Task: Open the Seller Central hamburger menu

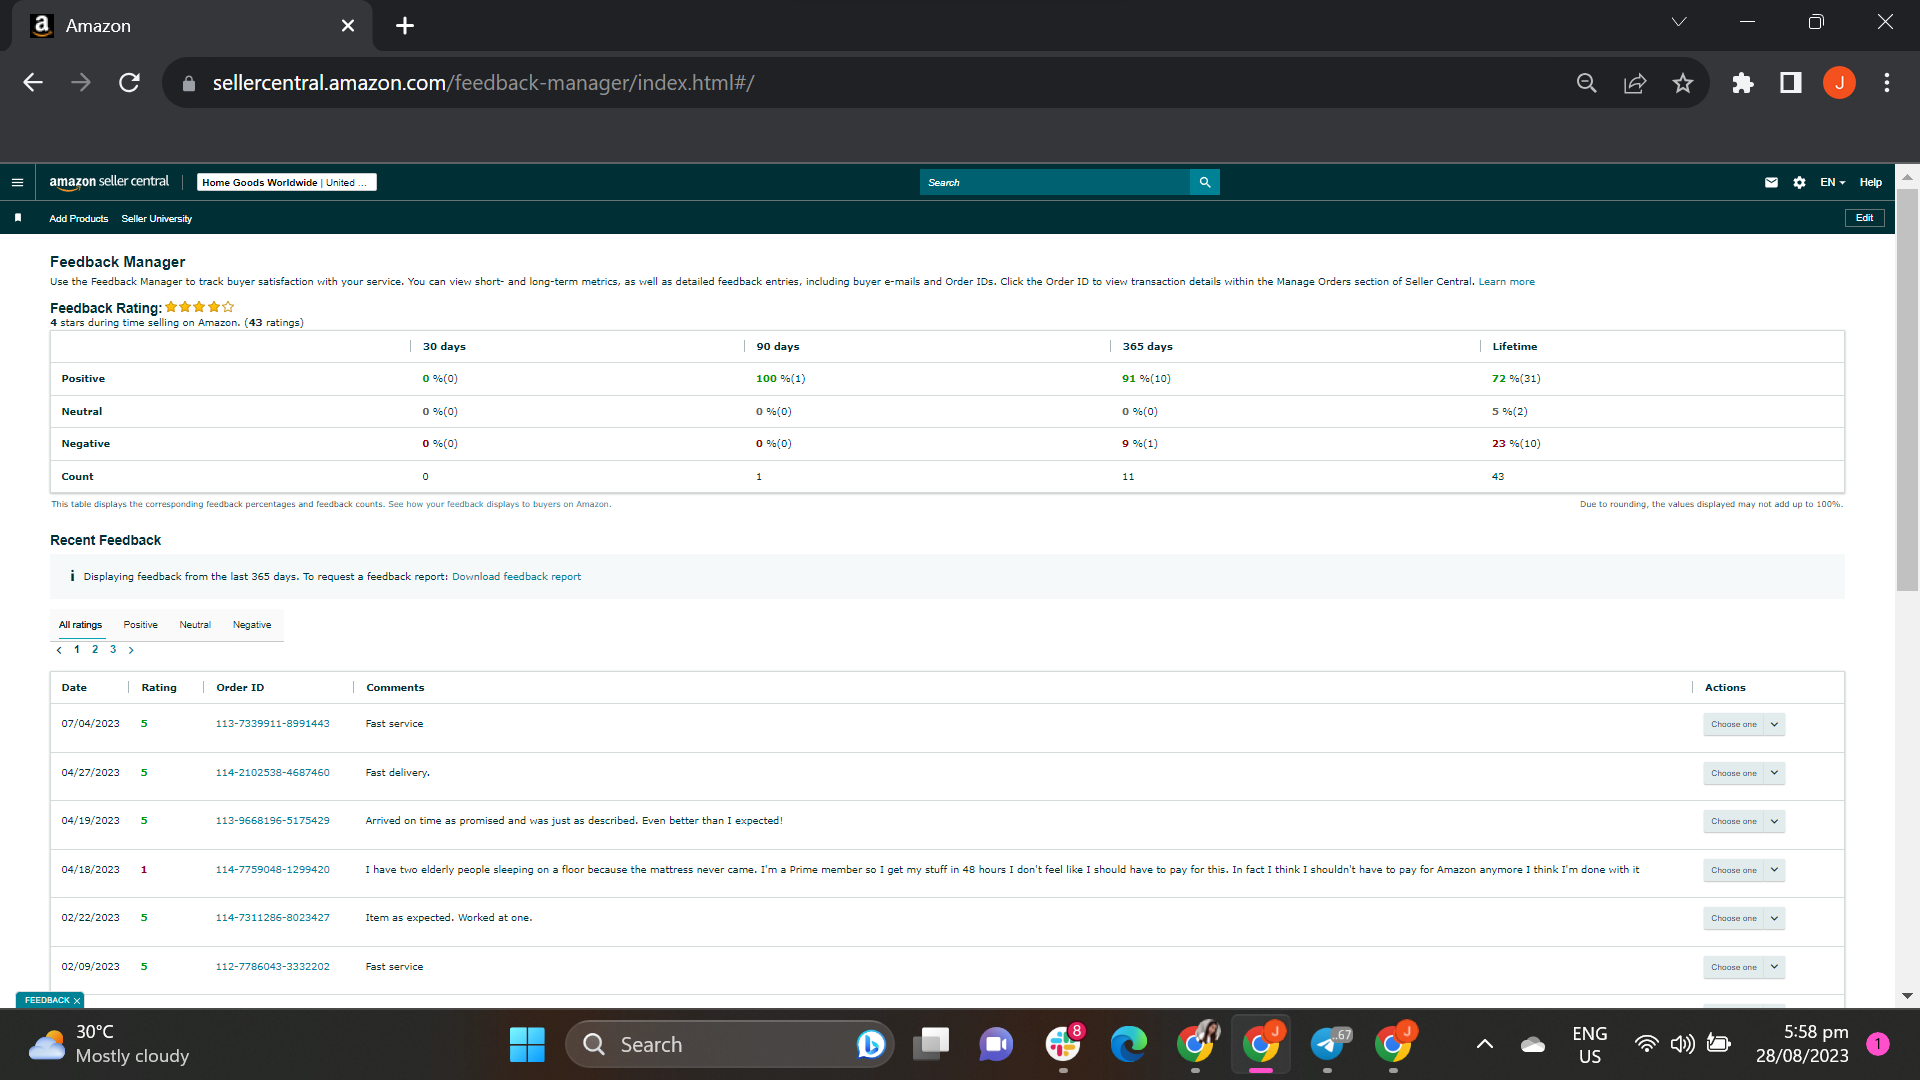Action: (17, 182)
